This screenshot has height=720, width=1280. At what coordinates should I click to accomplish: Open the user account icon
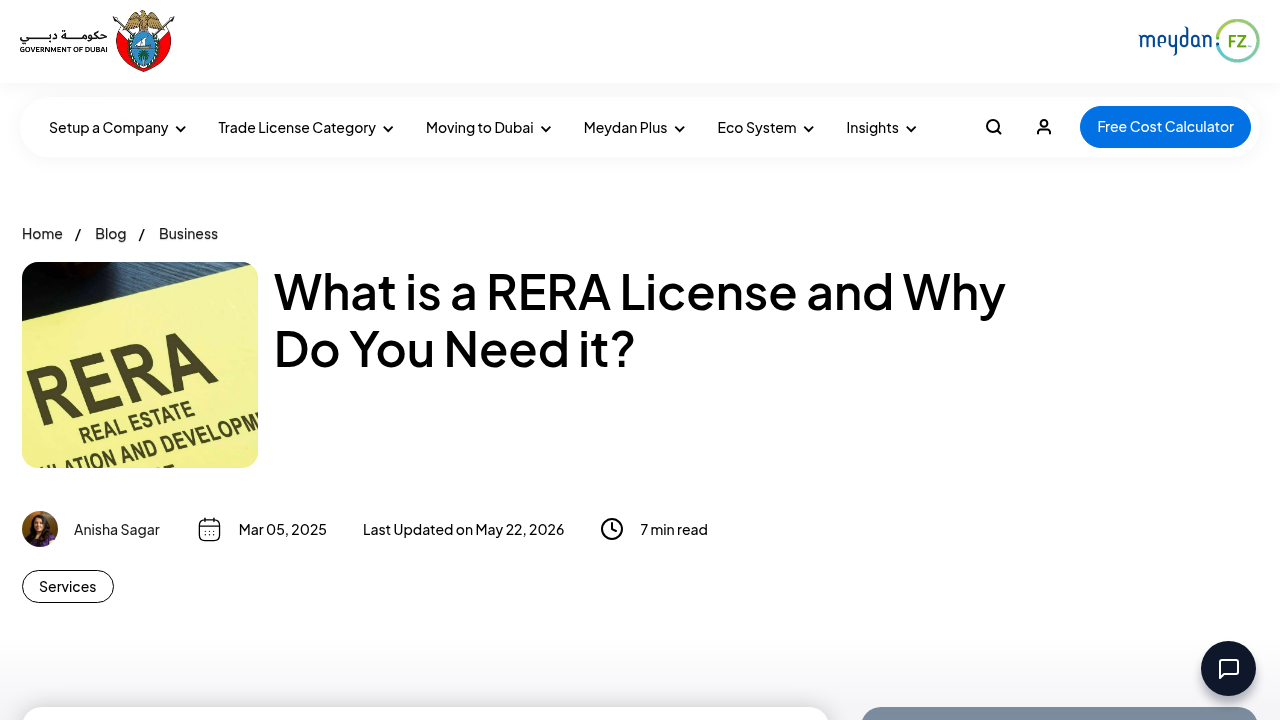[x=1044, y=127]
